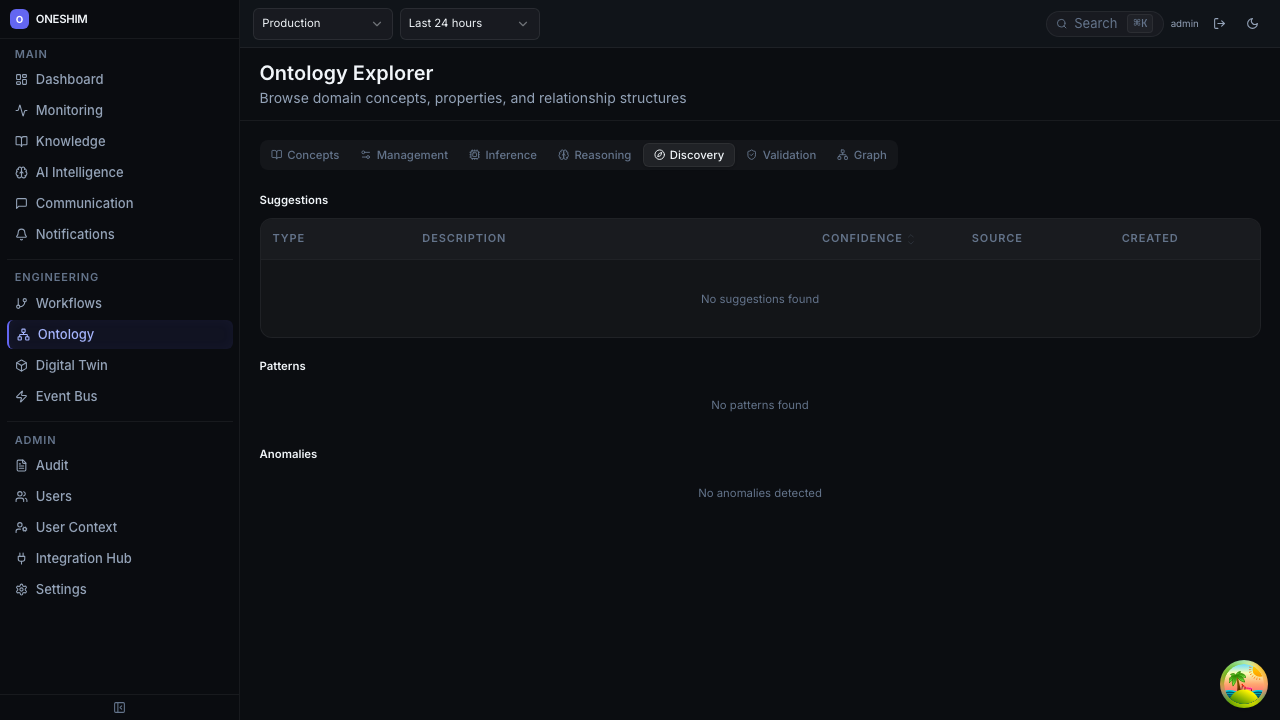Viewport: 1280px width, 720px height.
Task: Open AI Intelligence from the sidebar
Action: point(79,172)
